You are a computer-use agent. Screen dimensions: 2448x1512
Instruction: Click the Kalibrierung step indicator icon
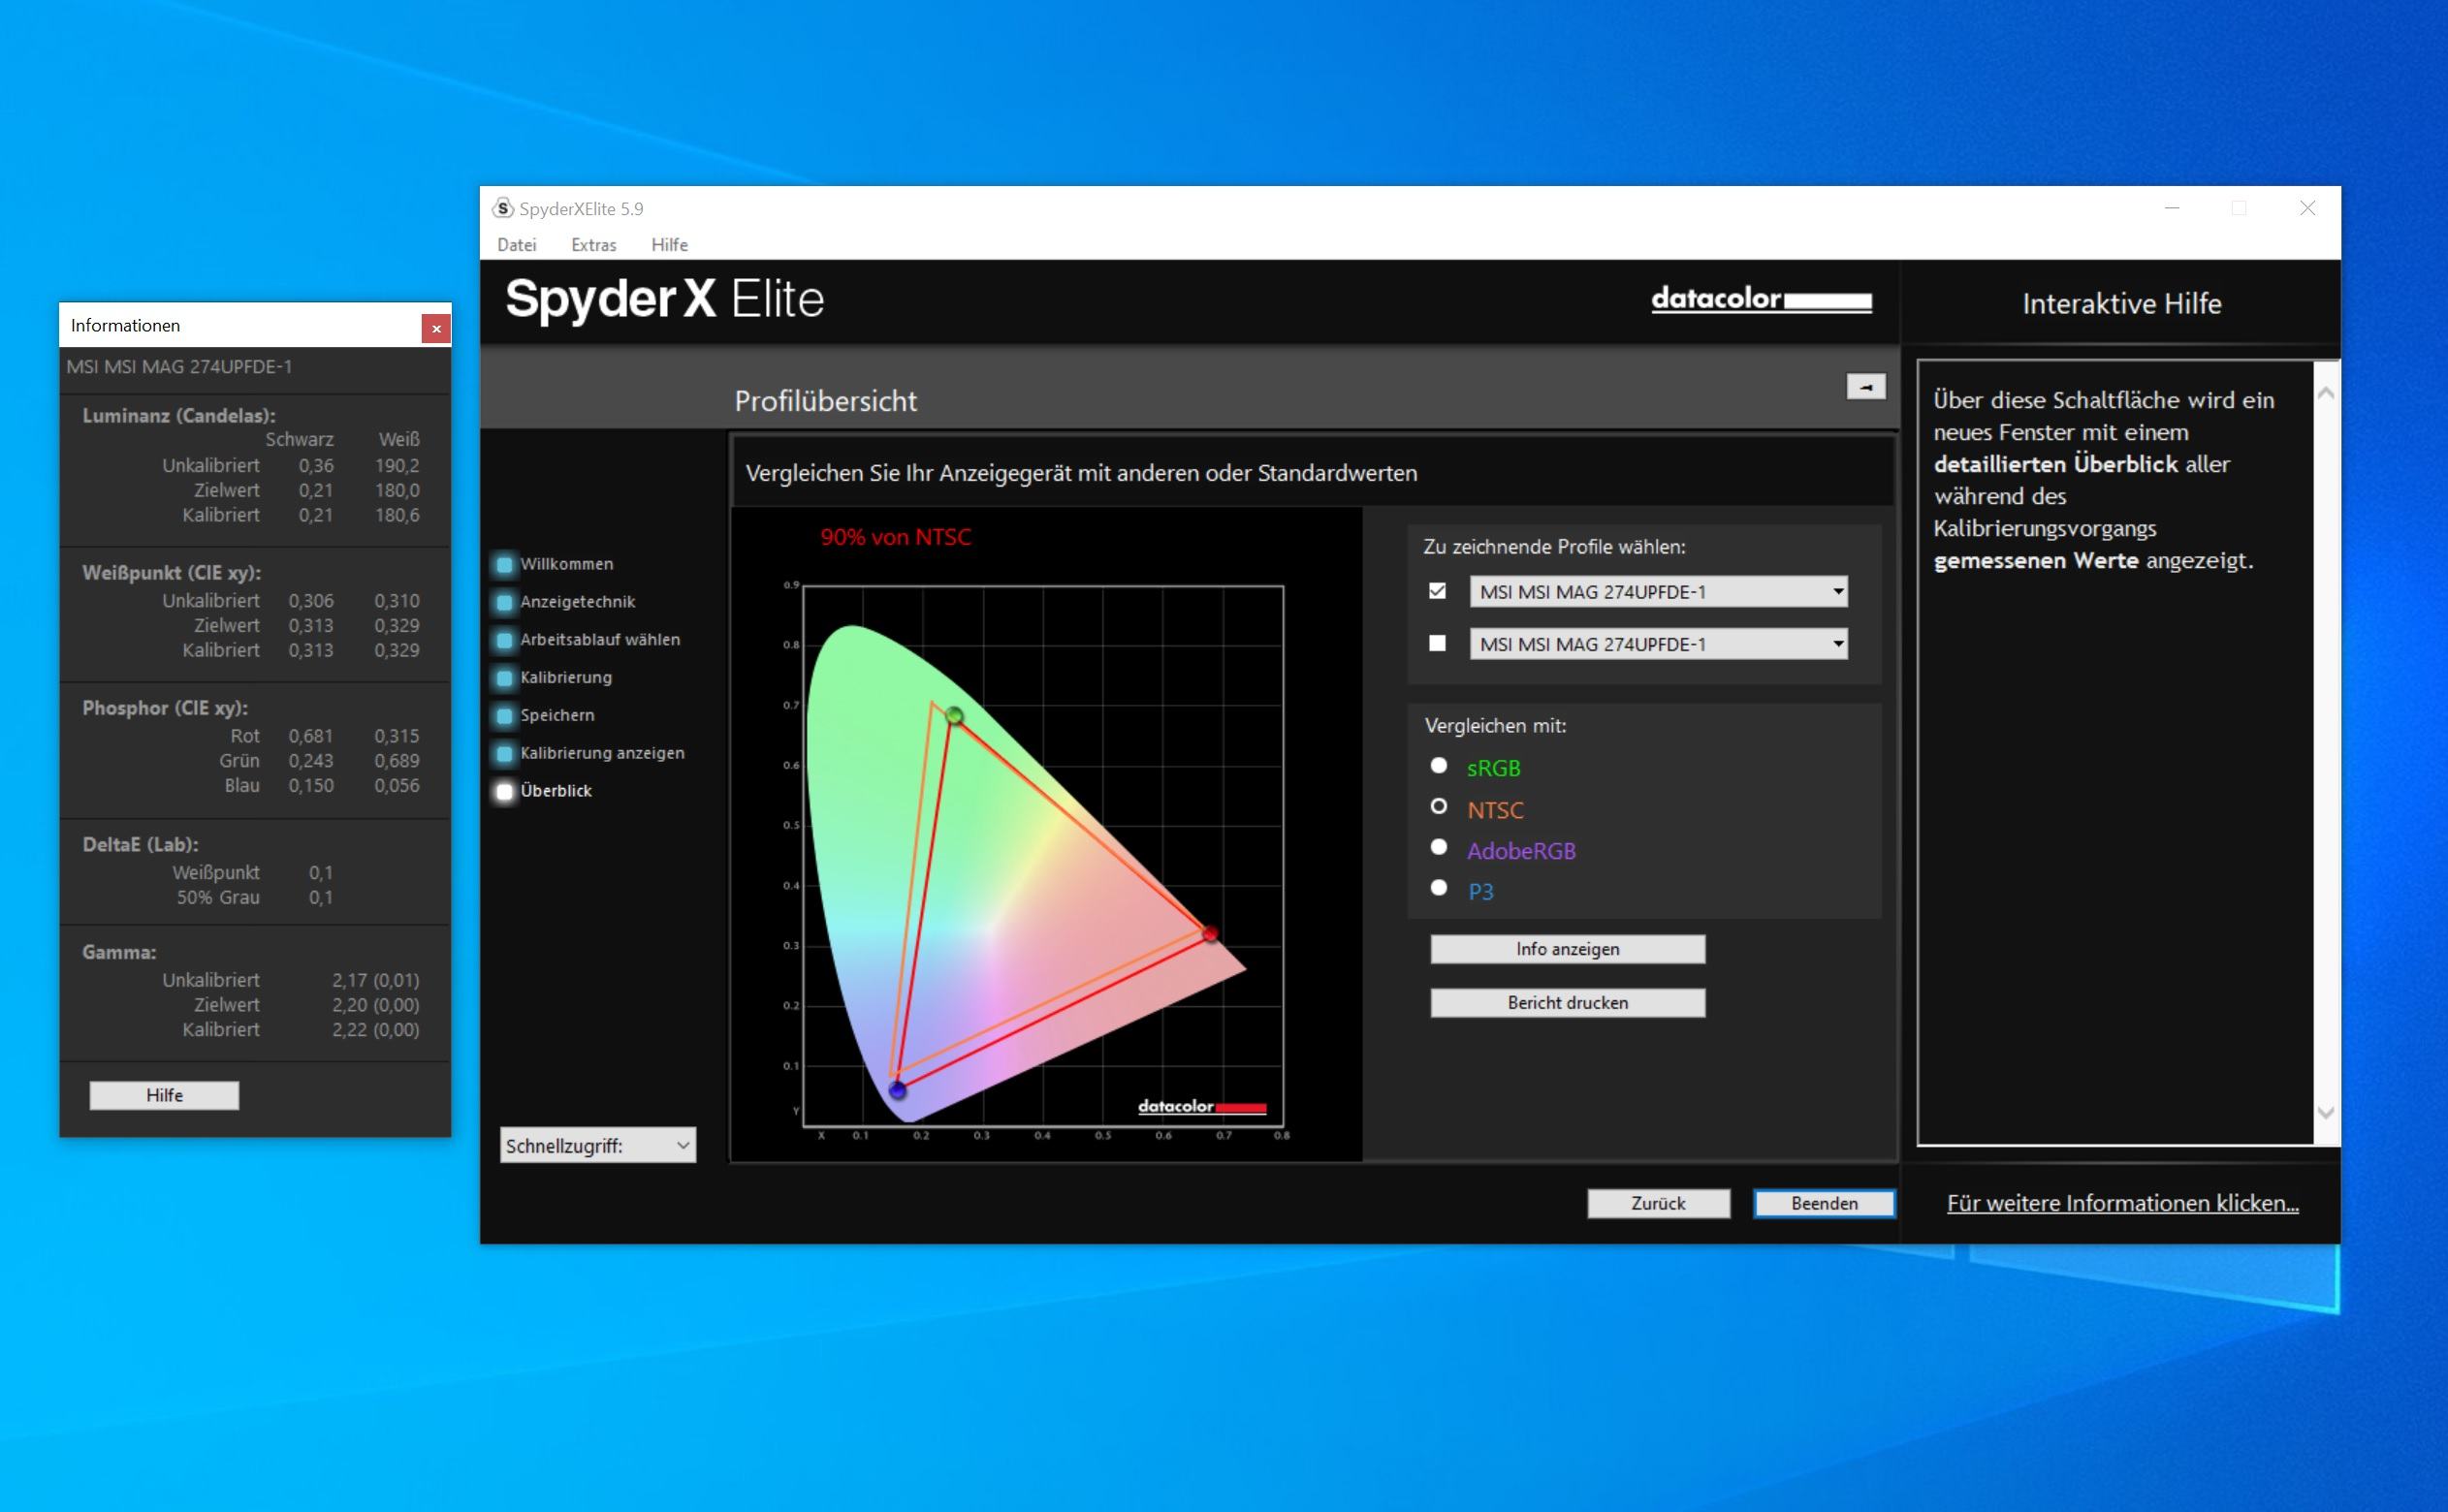tap(505, 678)
